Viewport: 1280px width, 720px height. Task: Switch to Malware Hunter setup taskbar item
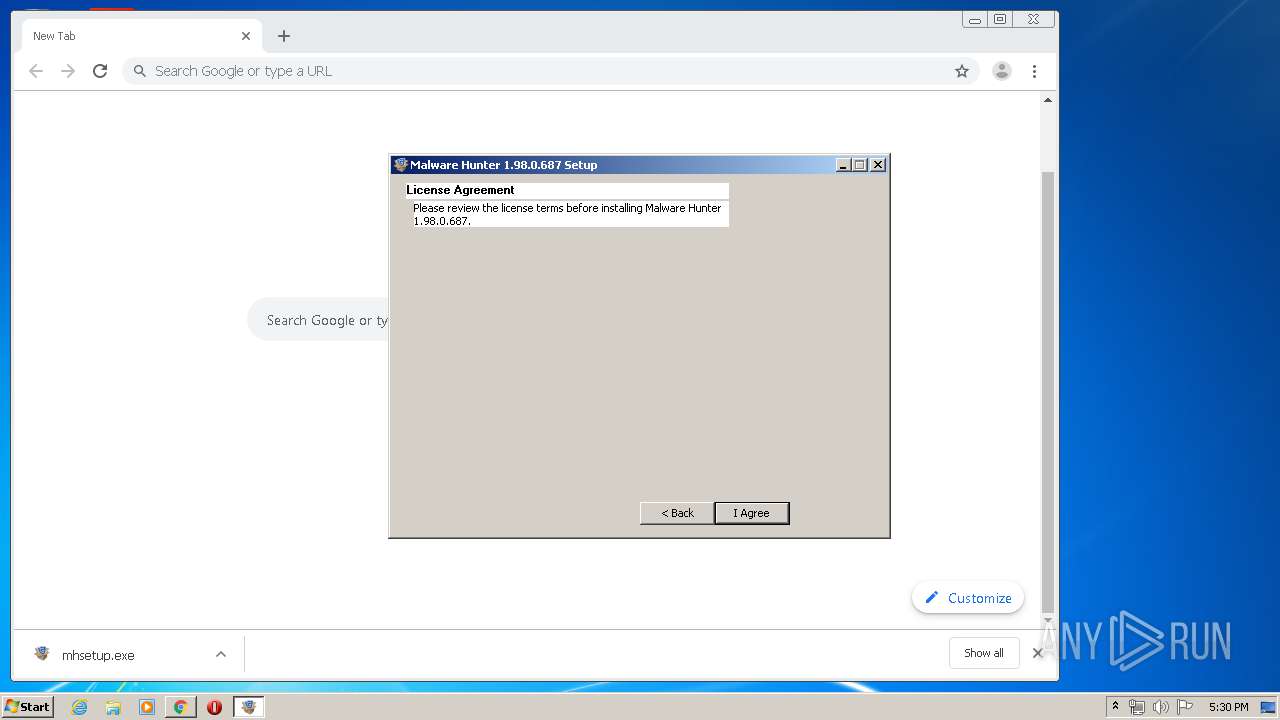pyautogui.click(x=249, y=707)
